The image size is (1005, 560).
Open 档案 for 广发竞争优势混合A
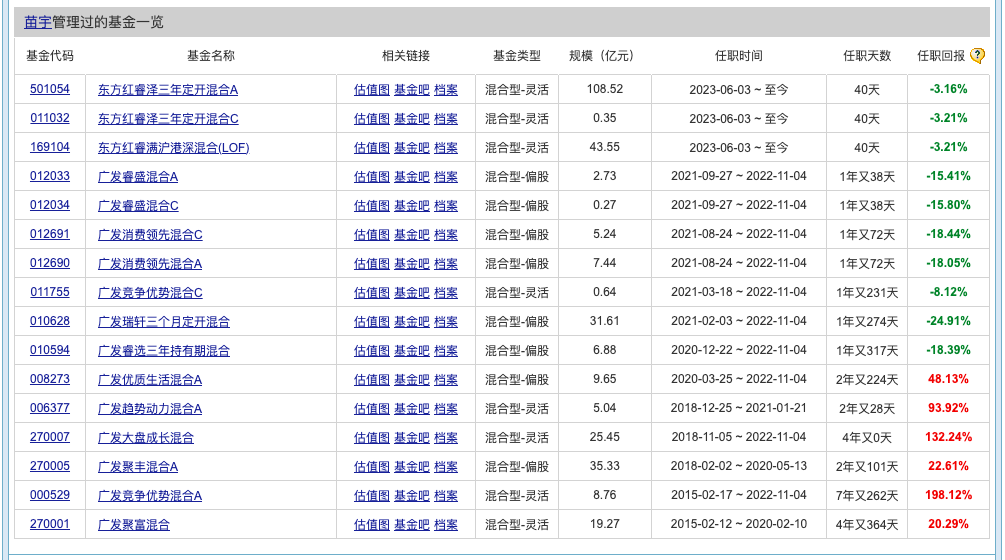446,495
